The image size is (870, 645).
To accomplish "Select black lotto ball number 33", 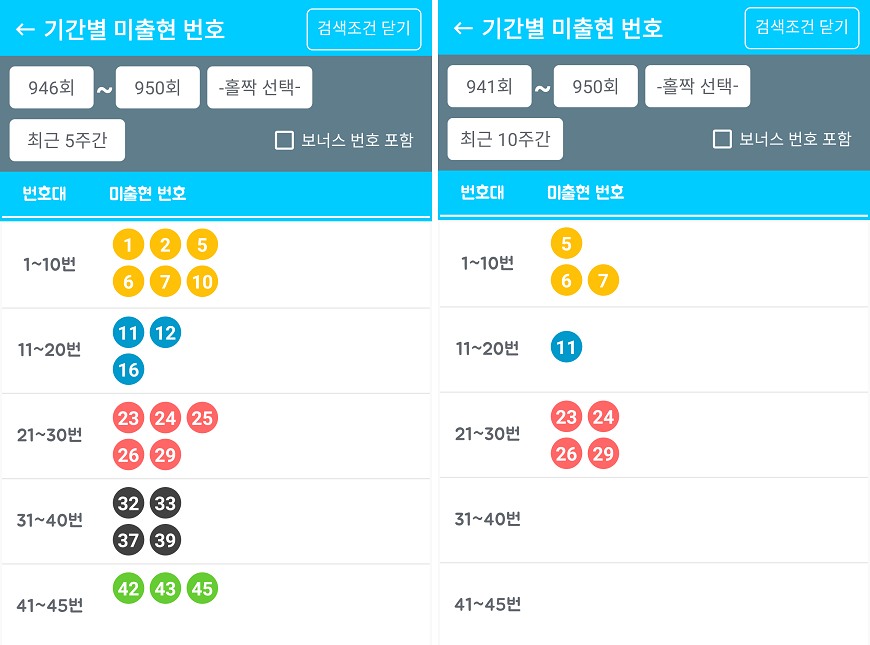I will tap(165, 503).
